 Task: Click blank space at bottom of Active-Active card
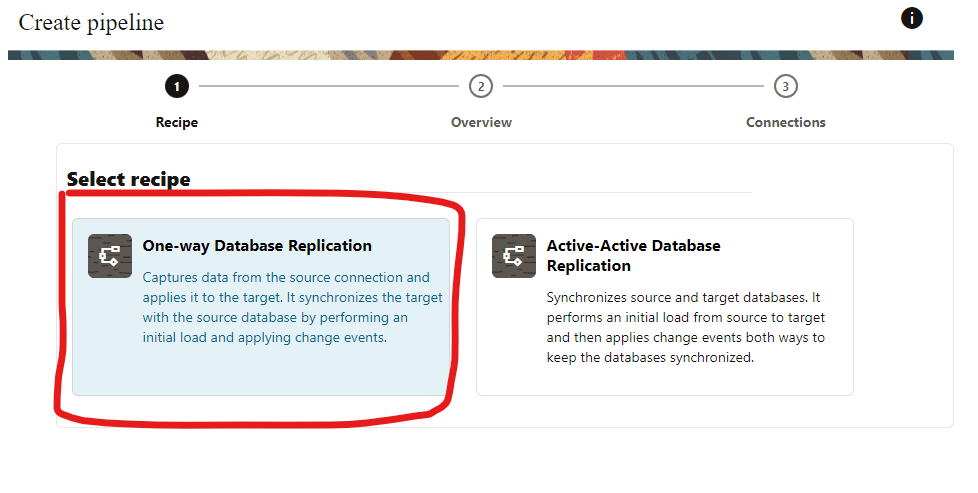point(664,382)
